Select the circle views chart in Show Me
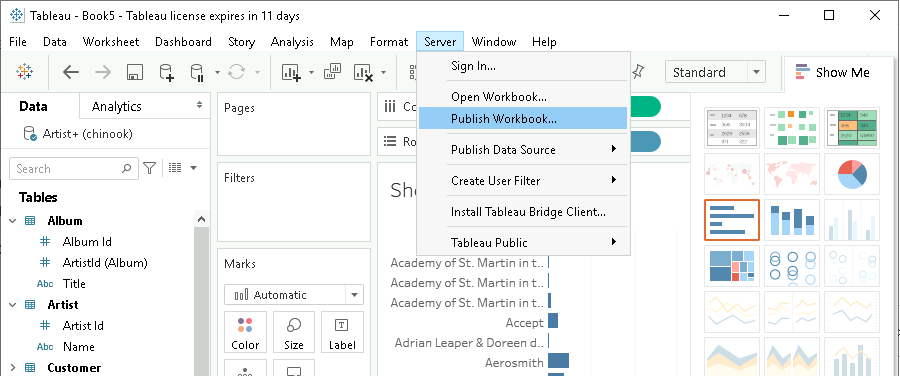Viewport: 900px width, 376px height. coord(792,266)
